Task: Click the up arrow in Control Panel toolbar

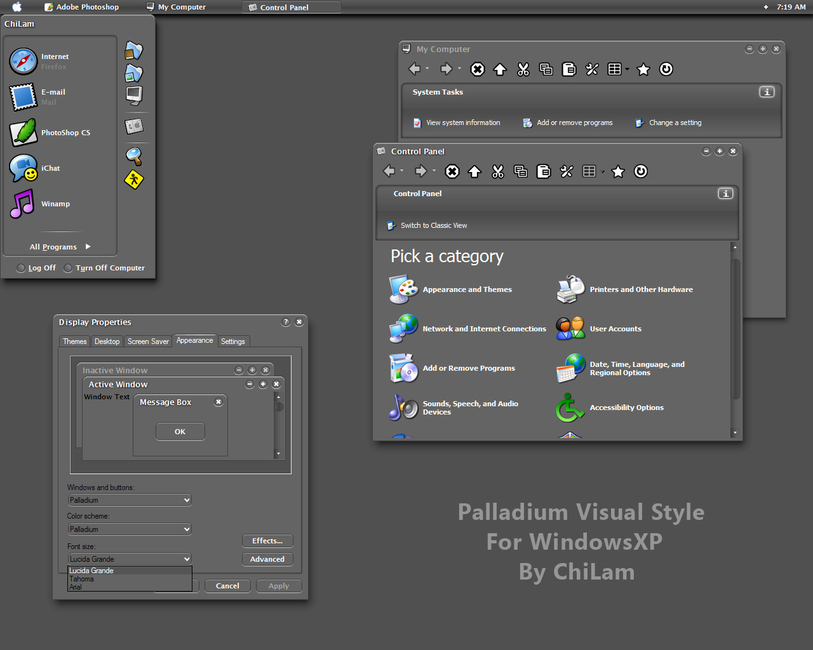Action: [474, 171]
